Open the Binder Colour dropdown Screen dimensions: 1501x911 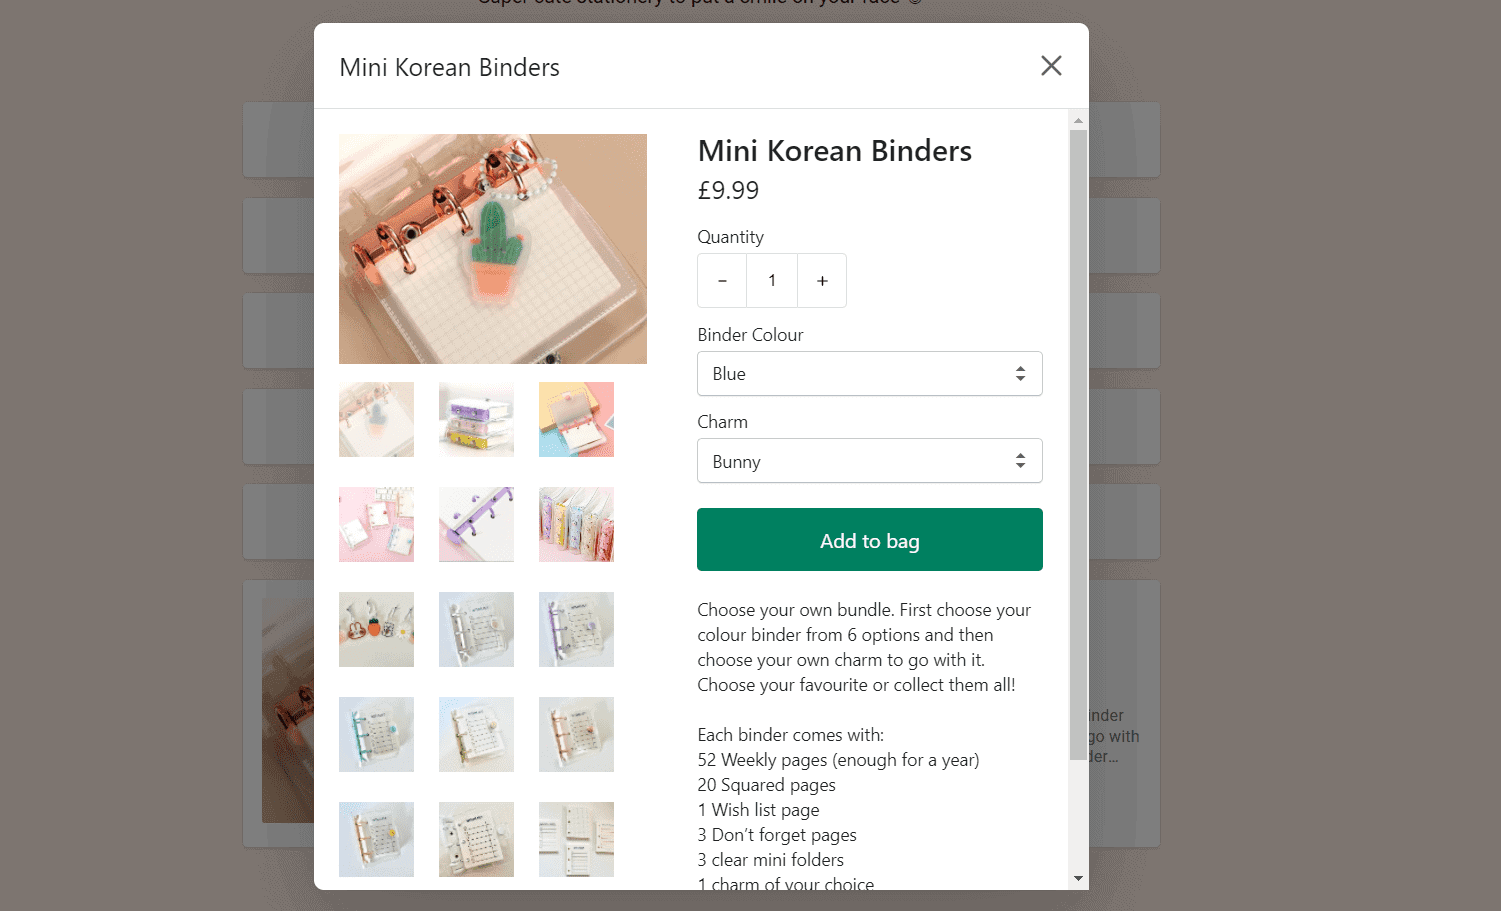click(869, 373)
